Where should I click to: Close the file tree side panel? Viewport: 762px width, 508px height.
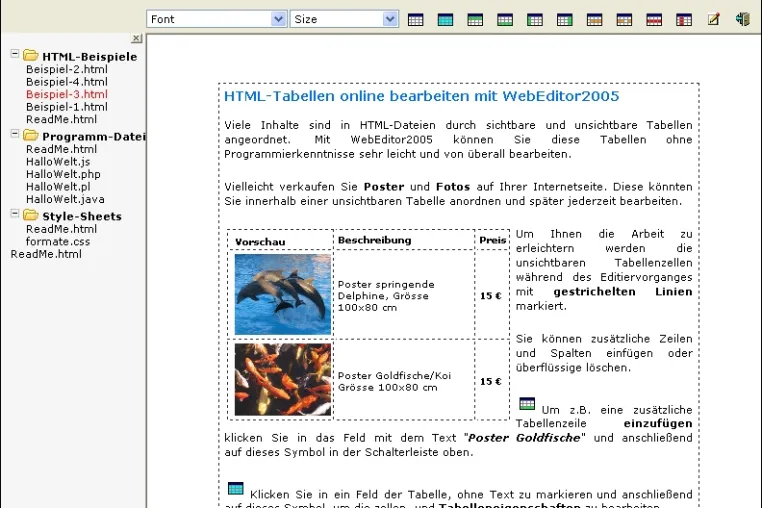pos(137,38)
